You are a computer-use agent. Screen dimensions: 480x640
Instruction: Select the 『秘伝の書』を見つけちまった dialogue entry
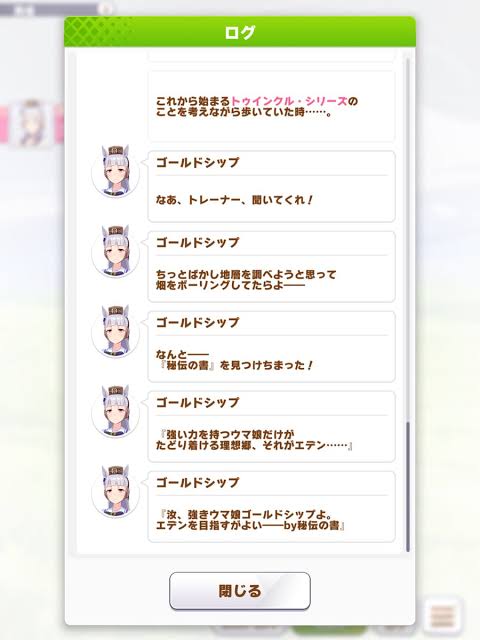tap(271, 347)
